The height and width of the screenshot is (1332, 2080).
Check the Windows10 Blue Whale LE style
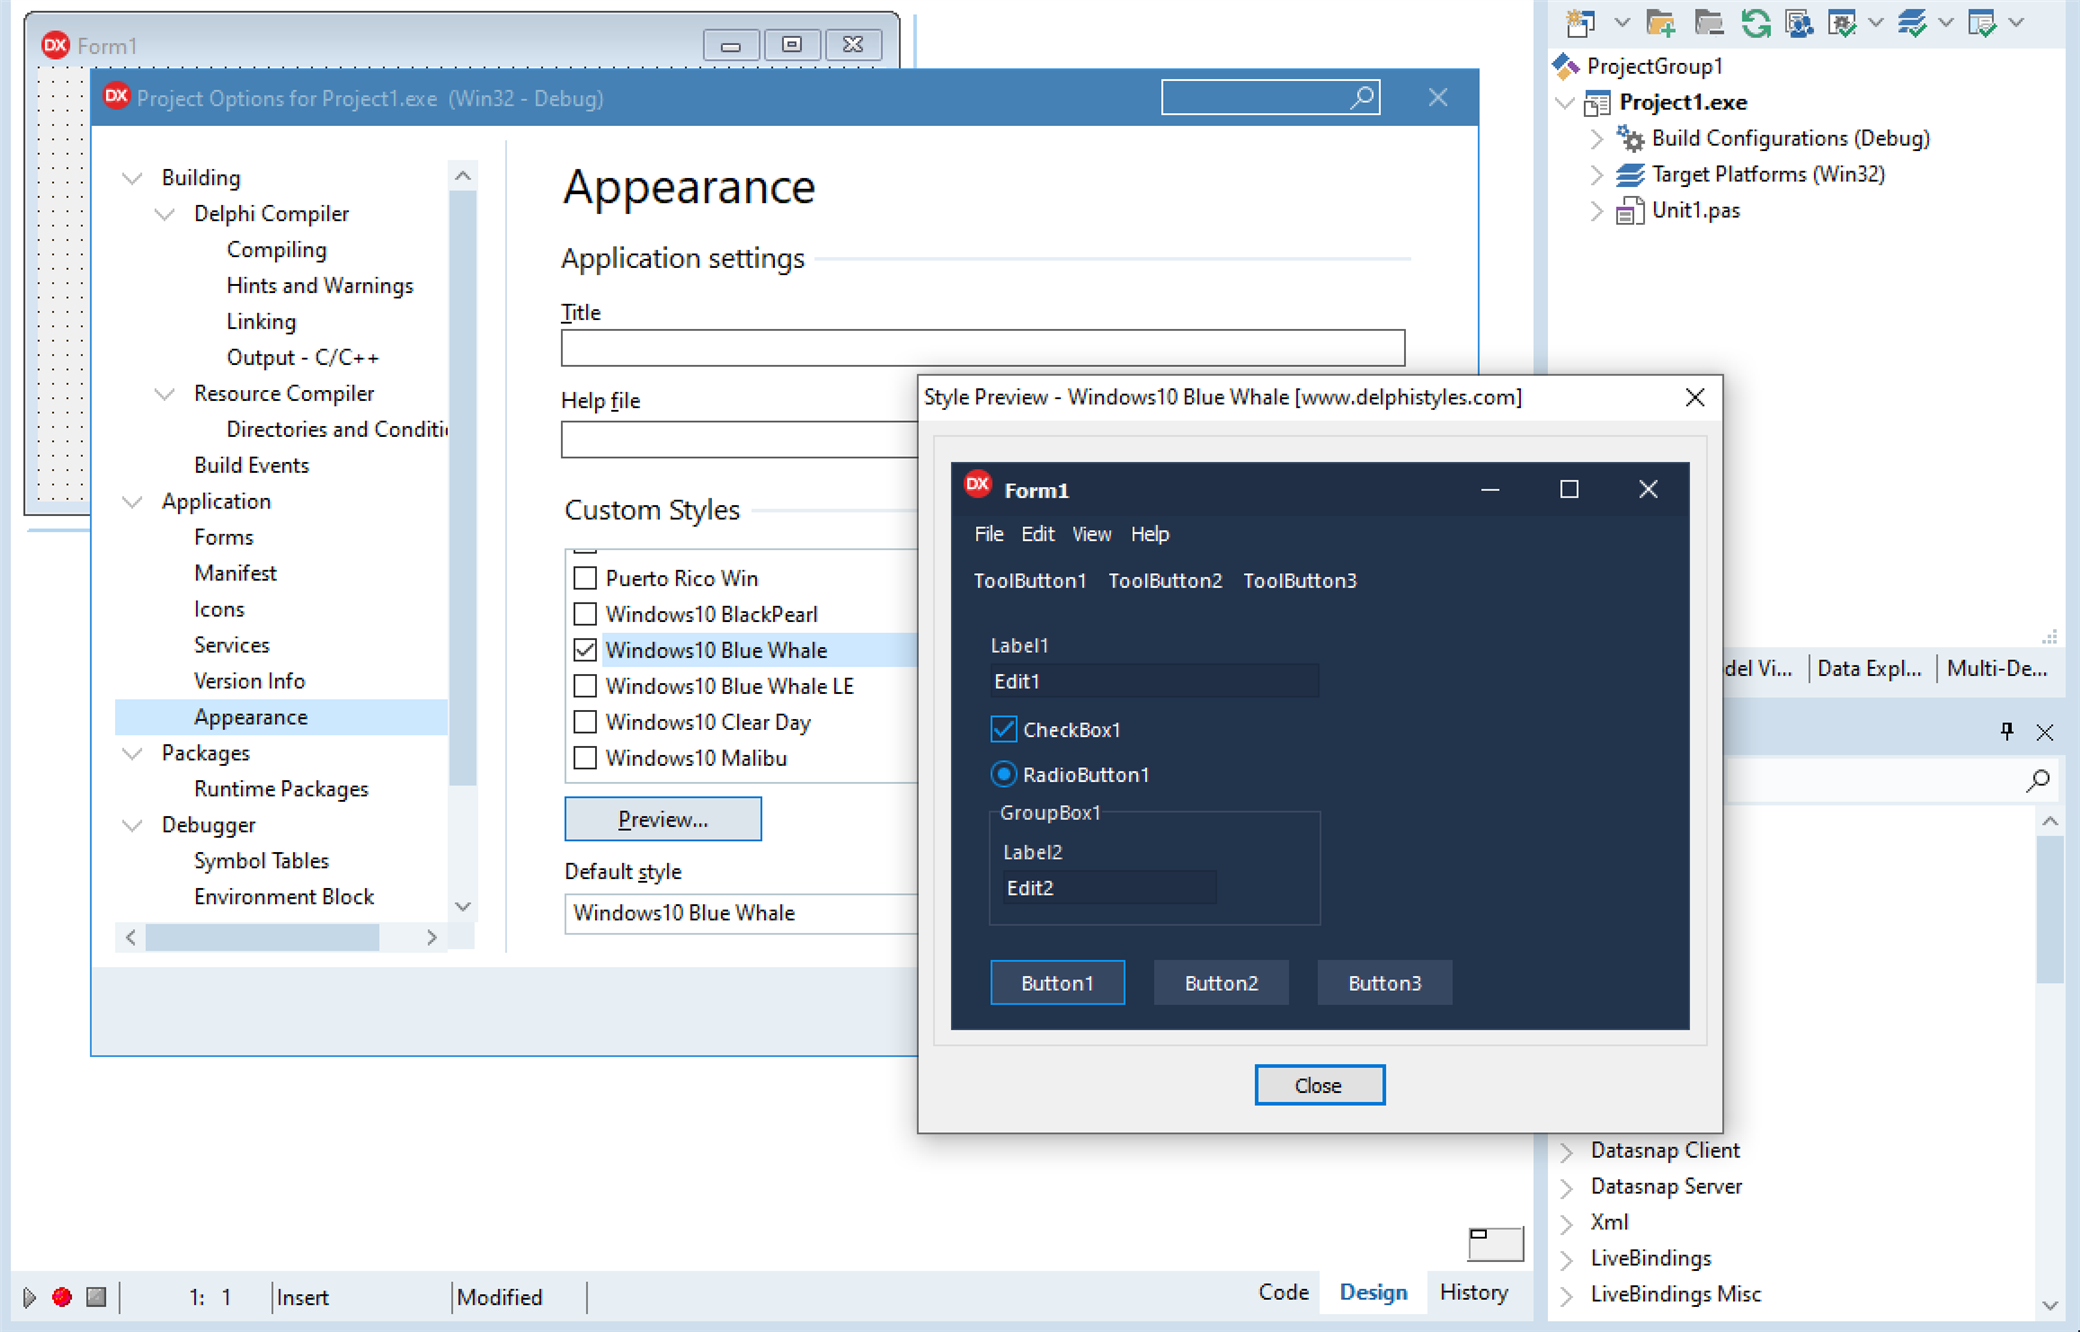[585, 686]
